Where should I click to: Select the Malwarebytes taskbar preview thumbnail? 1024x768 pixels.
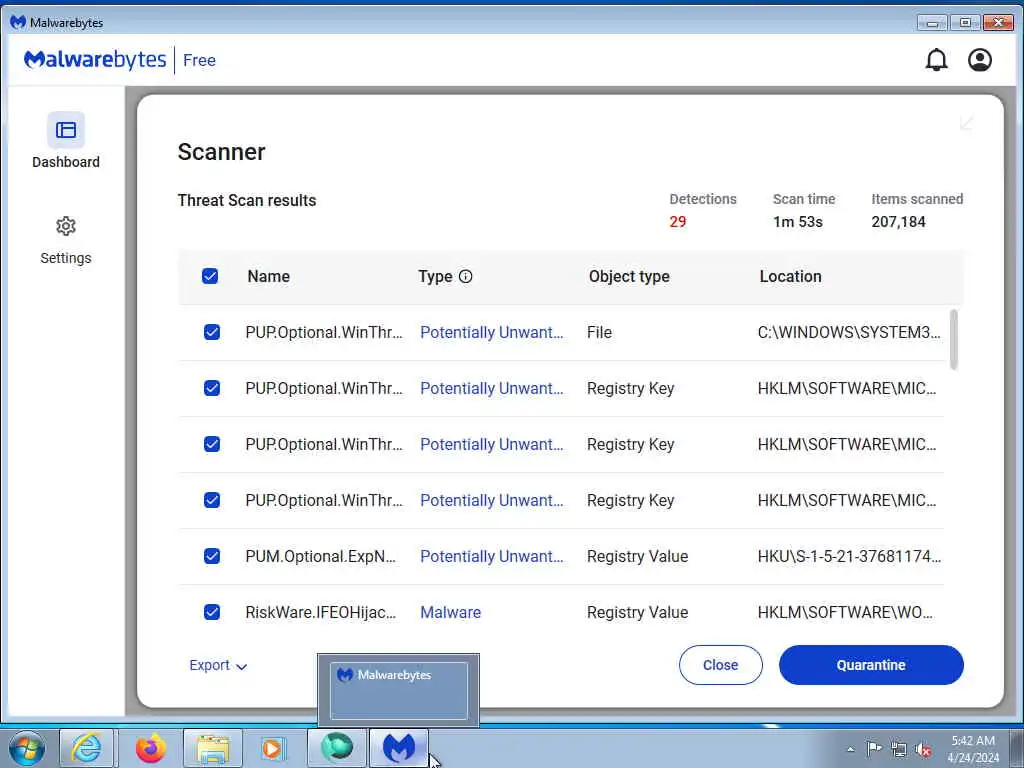point(398,690)
